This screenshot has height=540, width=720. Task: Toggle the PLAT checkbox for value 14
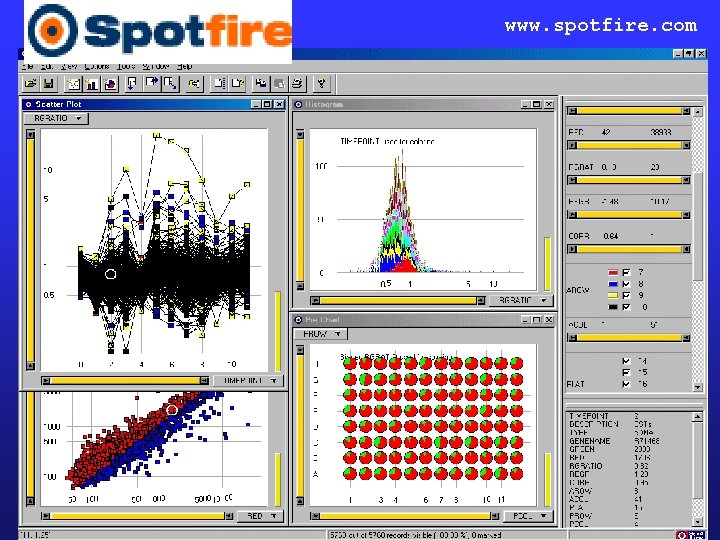(626, 361)
